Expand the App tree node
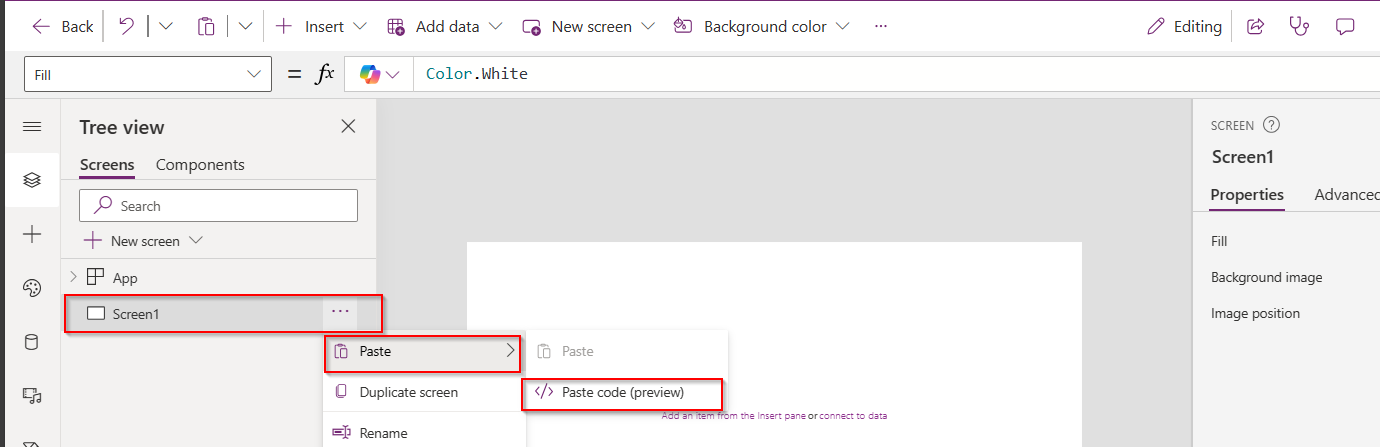The width and height of the screenshot is (1380, 447). [72, 277]
